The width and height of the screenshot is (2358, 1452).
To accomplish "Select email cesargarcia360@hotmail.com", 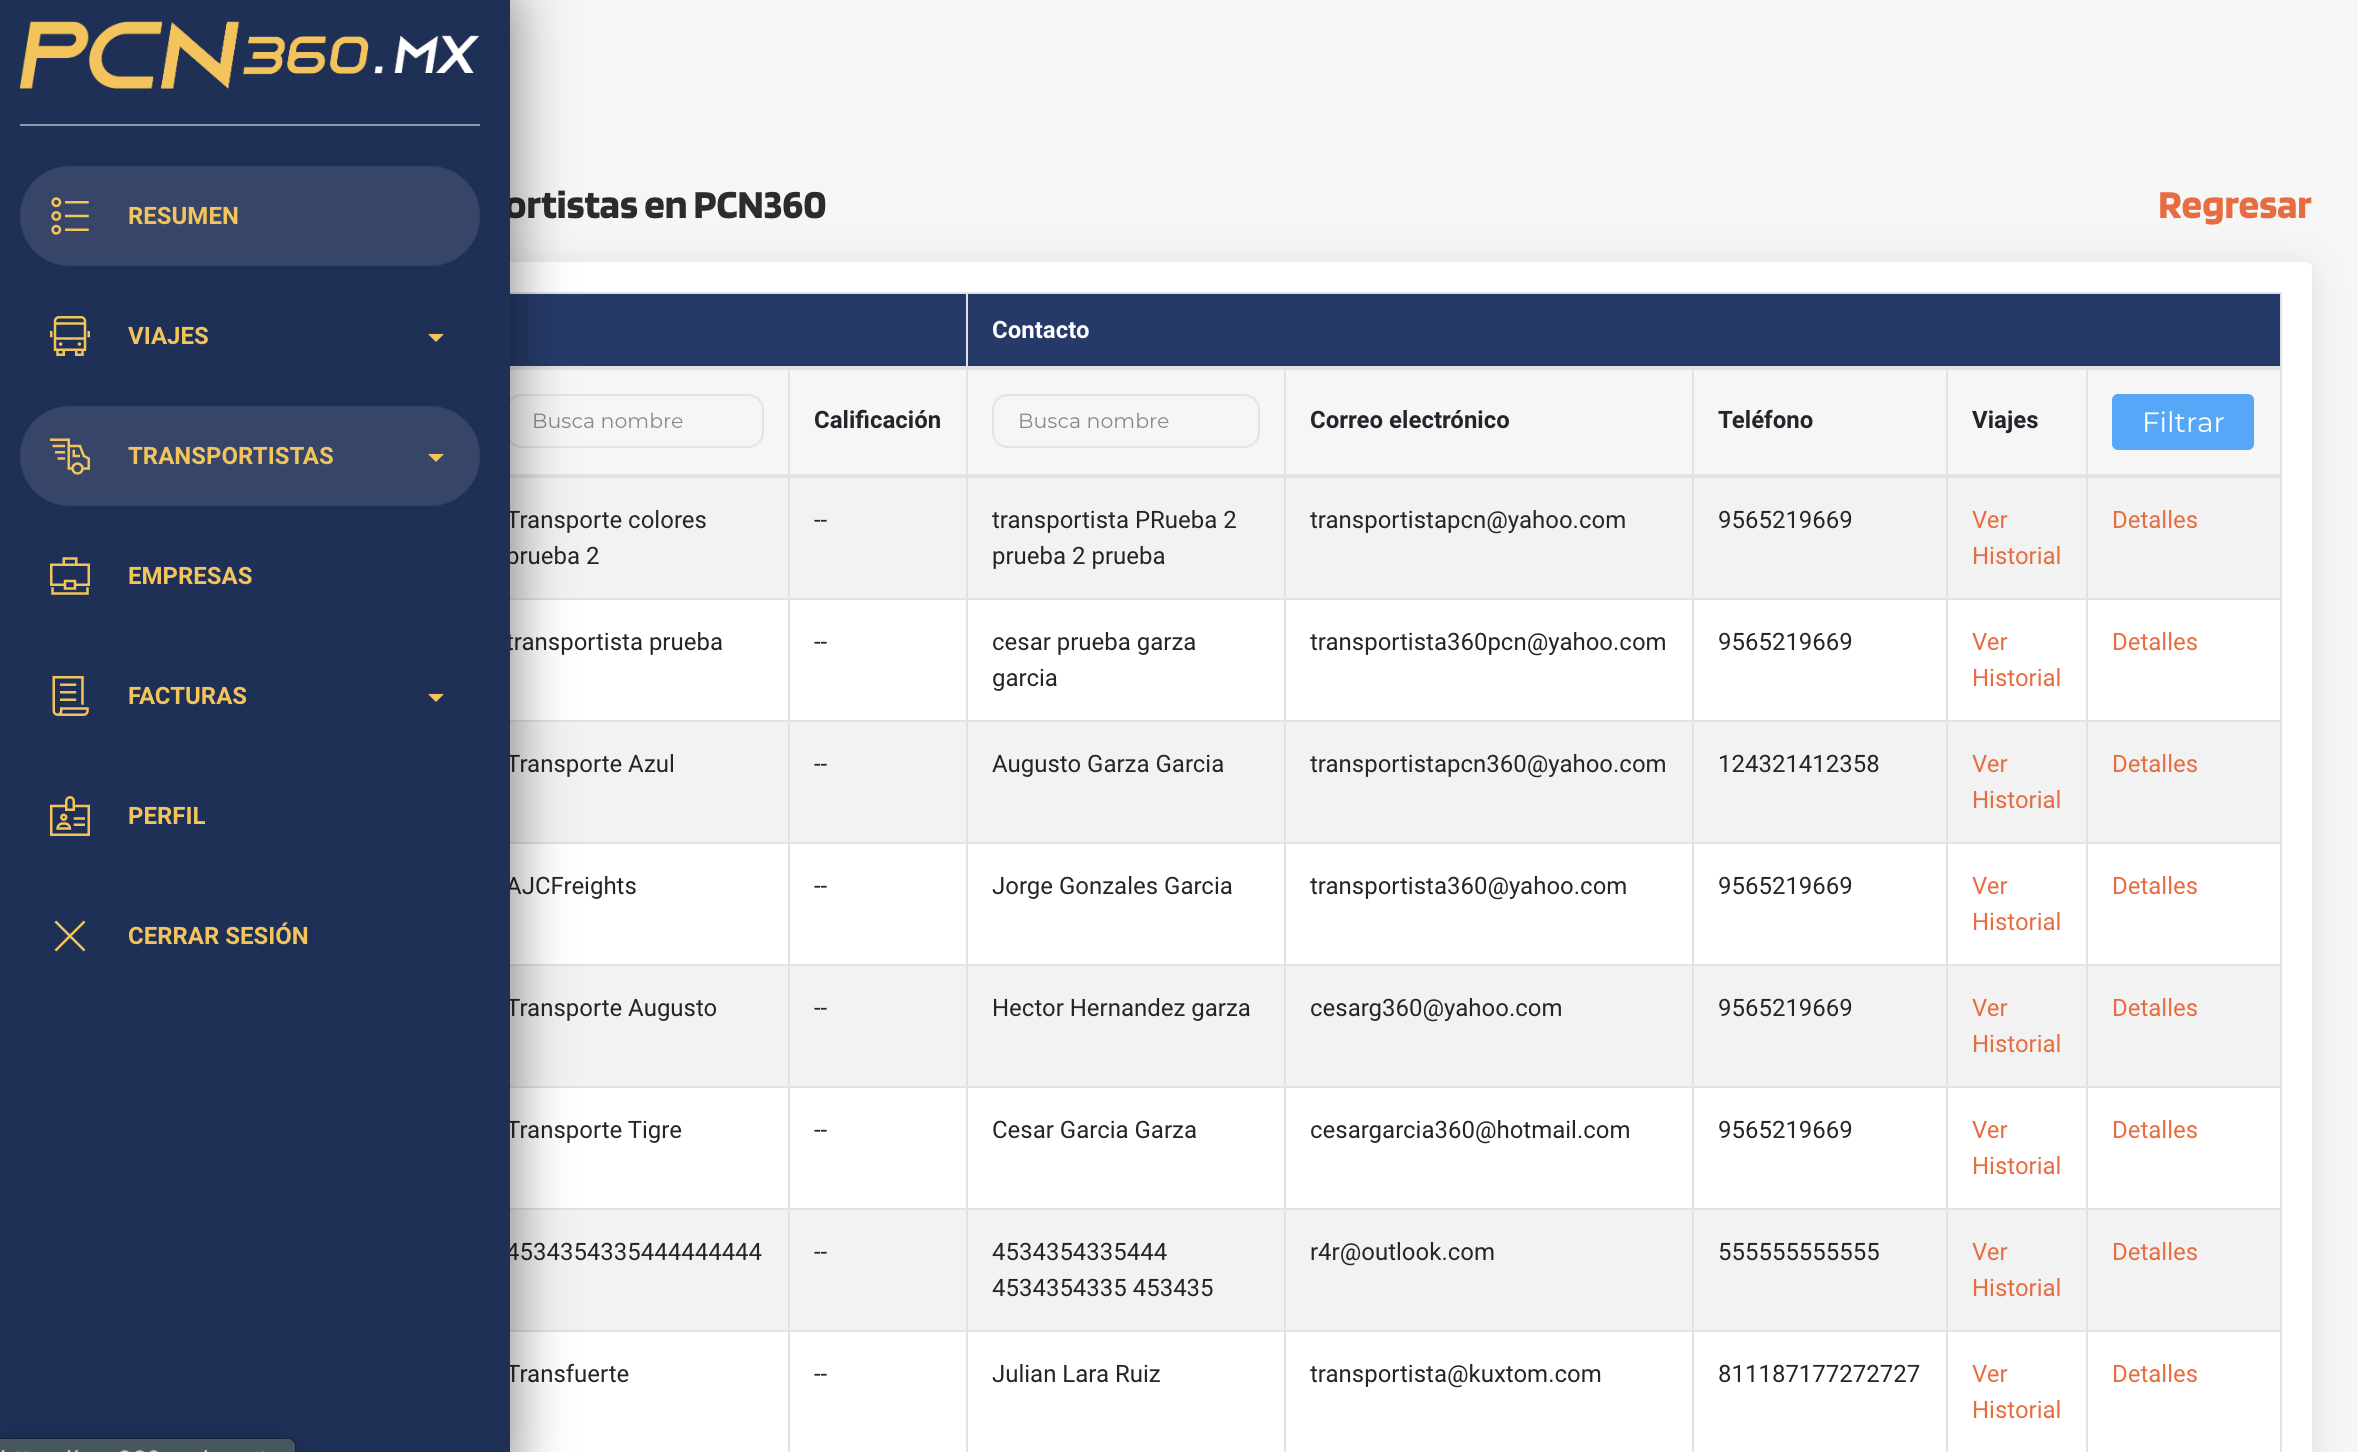I will click(x=1469, y=1130).
